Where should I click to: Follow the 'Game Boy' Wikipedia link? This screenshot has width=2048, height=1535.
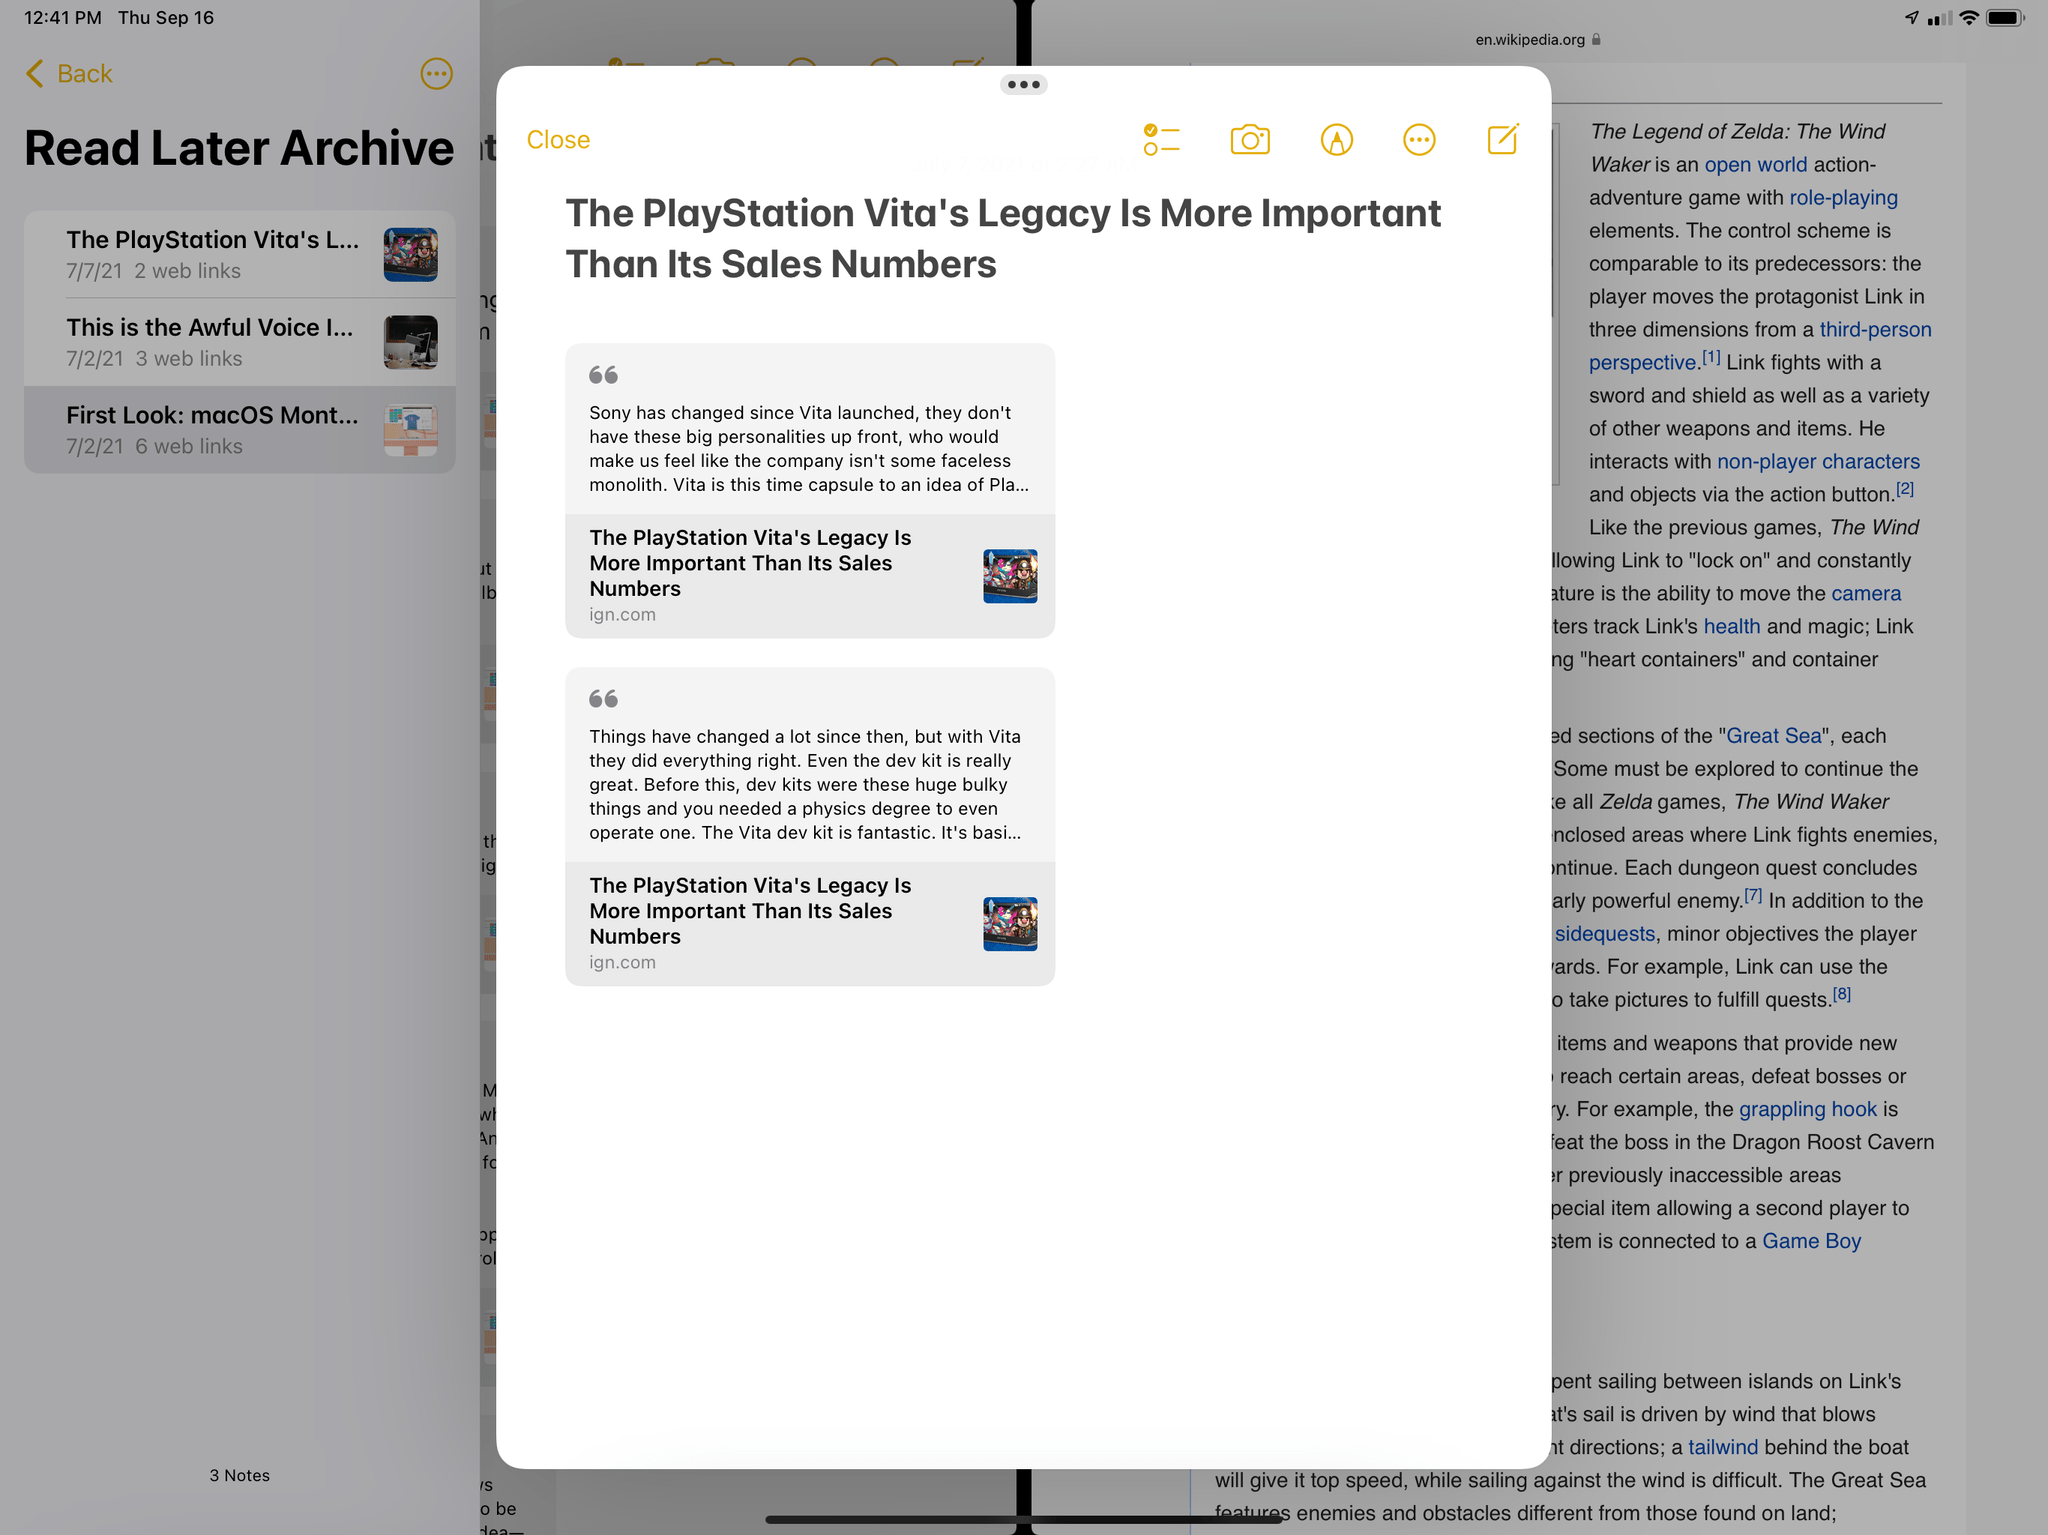tap(1811, 1242)
